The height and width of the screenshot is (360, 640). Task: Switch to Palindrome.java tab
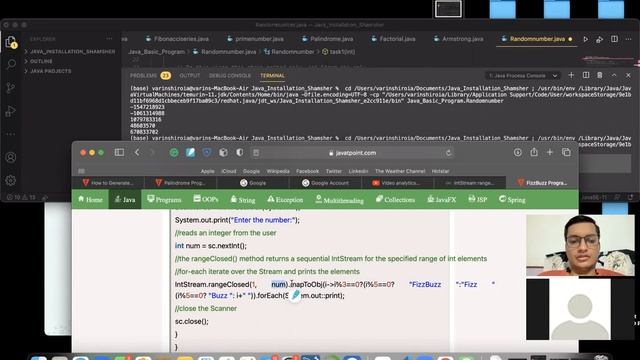tap(327, 39)
